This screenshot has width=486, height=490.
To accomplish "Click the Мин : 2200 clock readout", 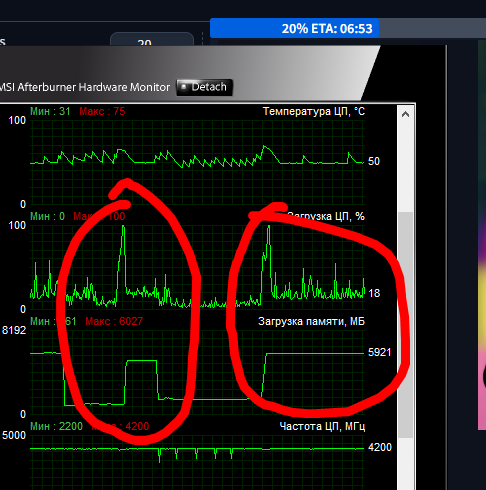I will coord(56,426).
